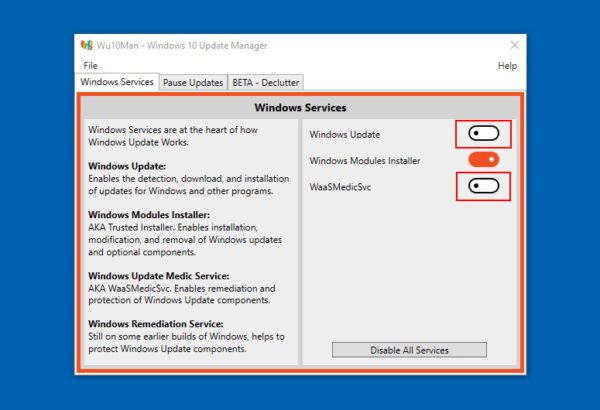Click the 'Windows Modules Installer' service label
Image resolution: width=600 pixels, height=410 pixels.
tap(365, 161)
